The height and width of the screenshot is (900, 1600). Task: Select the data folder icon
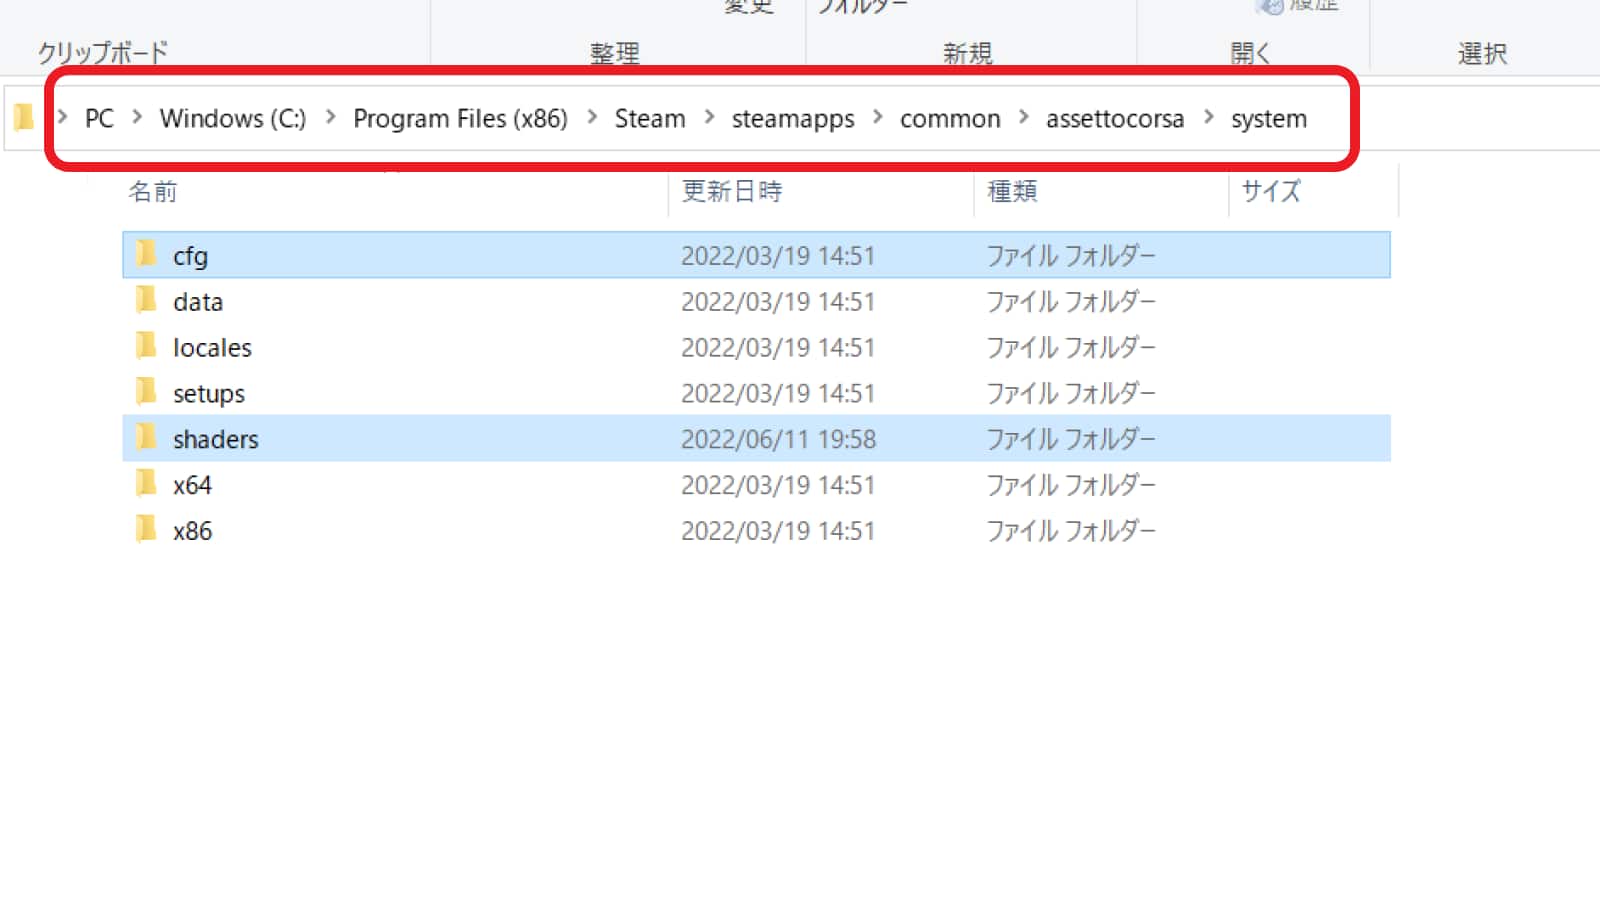coord(146,300)
